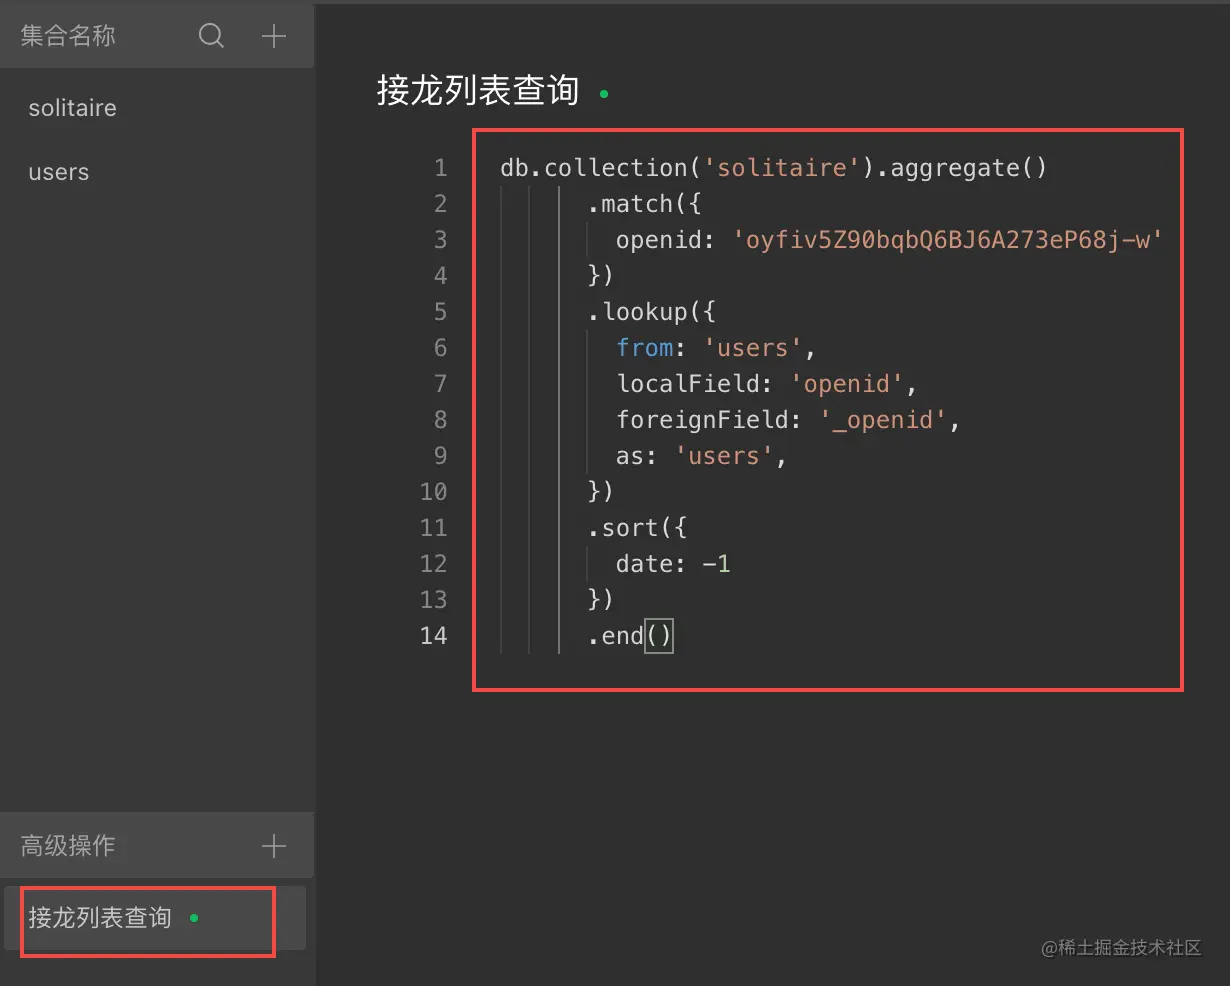Click the .lookup({ line of code
This screenshot has width=1230, height=986.
pos(651,312)
